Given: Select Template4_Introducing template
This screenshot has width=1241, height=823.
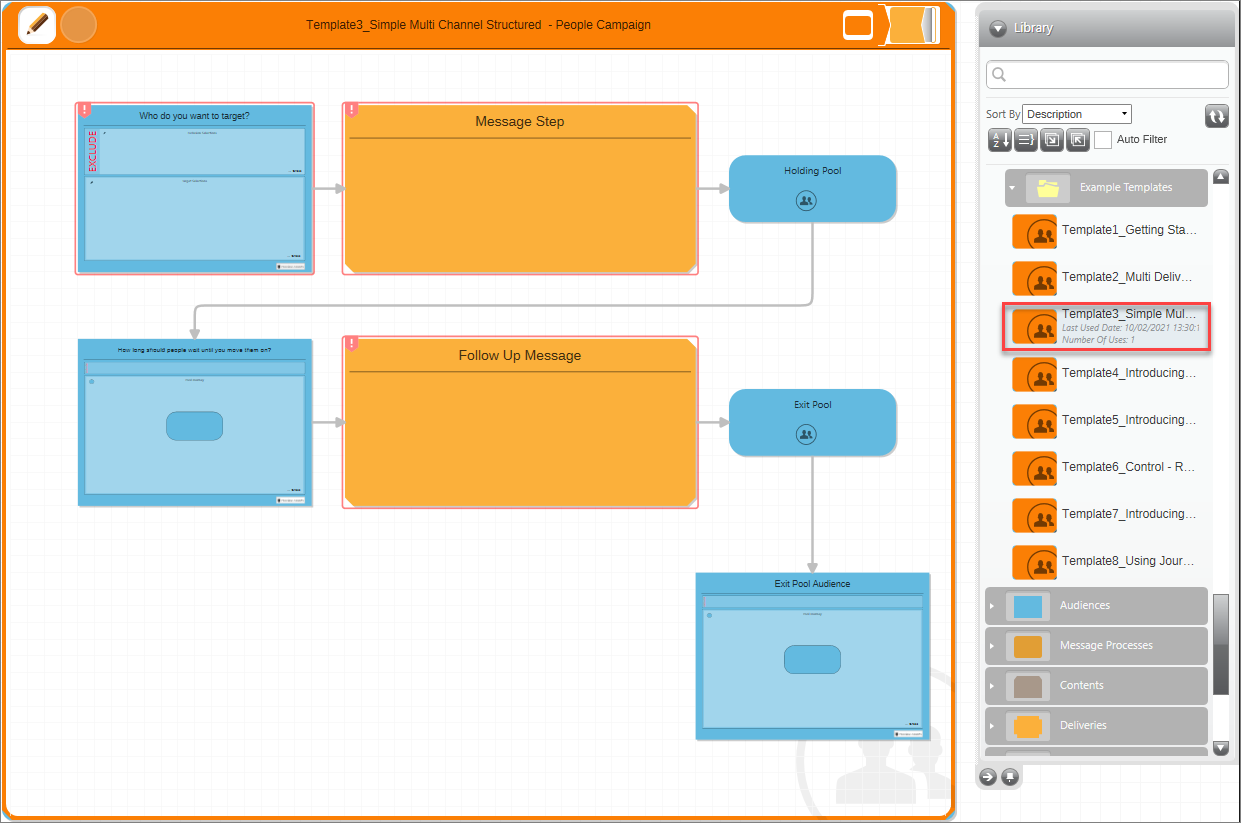Looking at the screenshot, I should (x=1106, y=373).
